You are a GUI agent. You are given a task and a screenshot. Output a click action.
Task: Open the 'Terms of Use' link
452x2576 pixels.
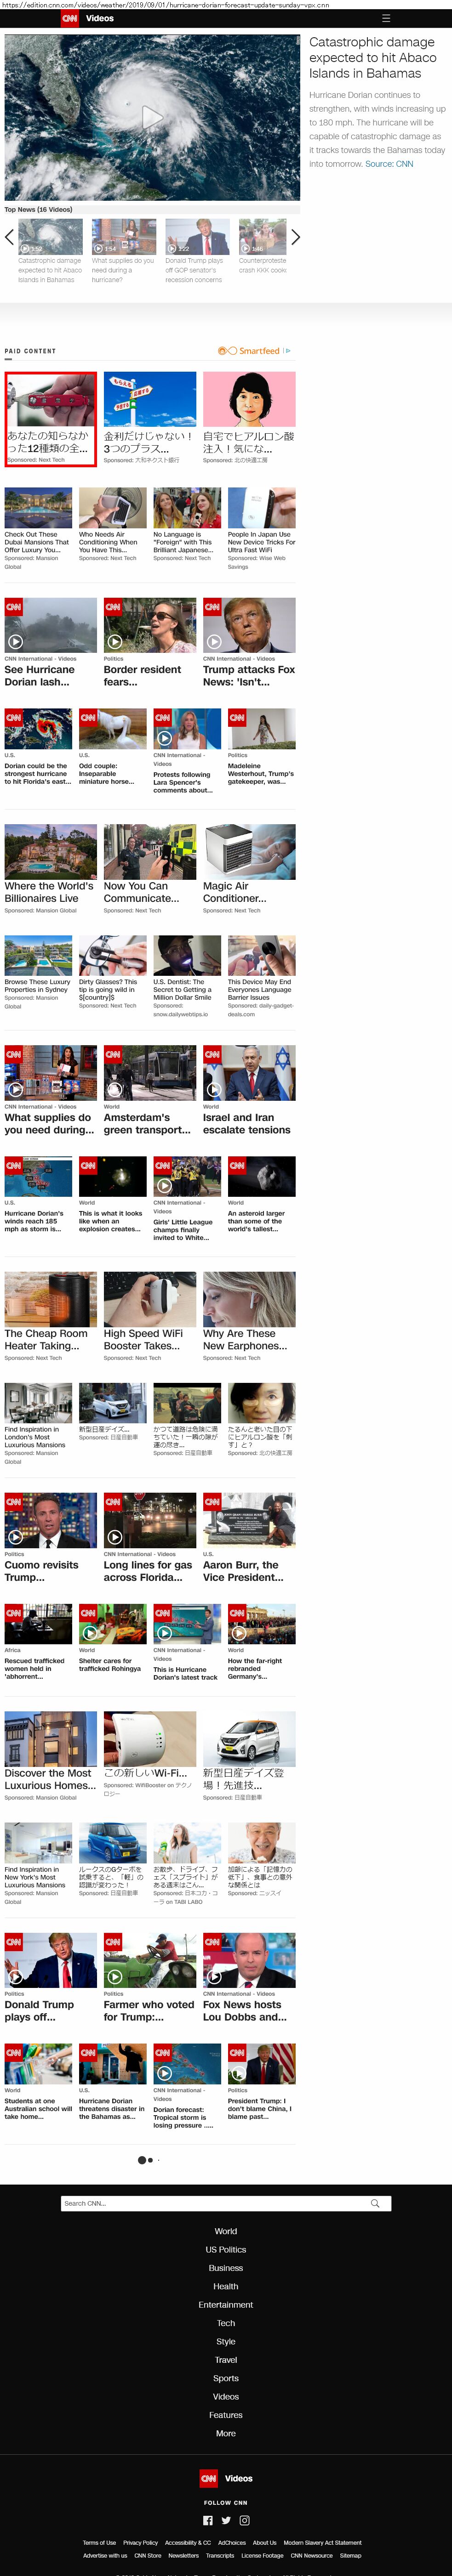[99, 2542]
